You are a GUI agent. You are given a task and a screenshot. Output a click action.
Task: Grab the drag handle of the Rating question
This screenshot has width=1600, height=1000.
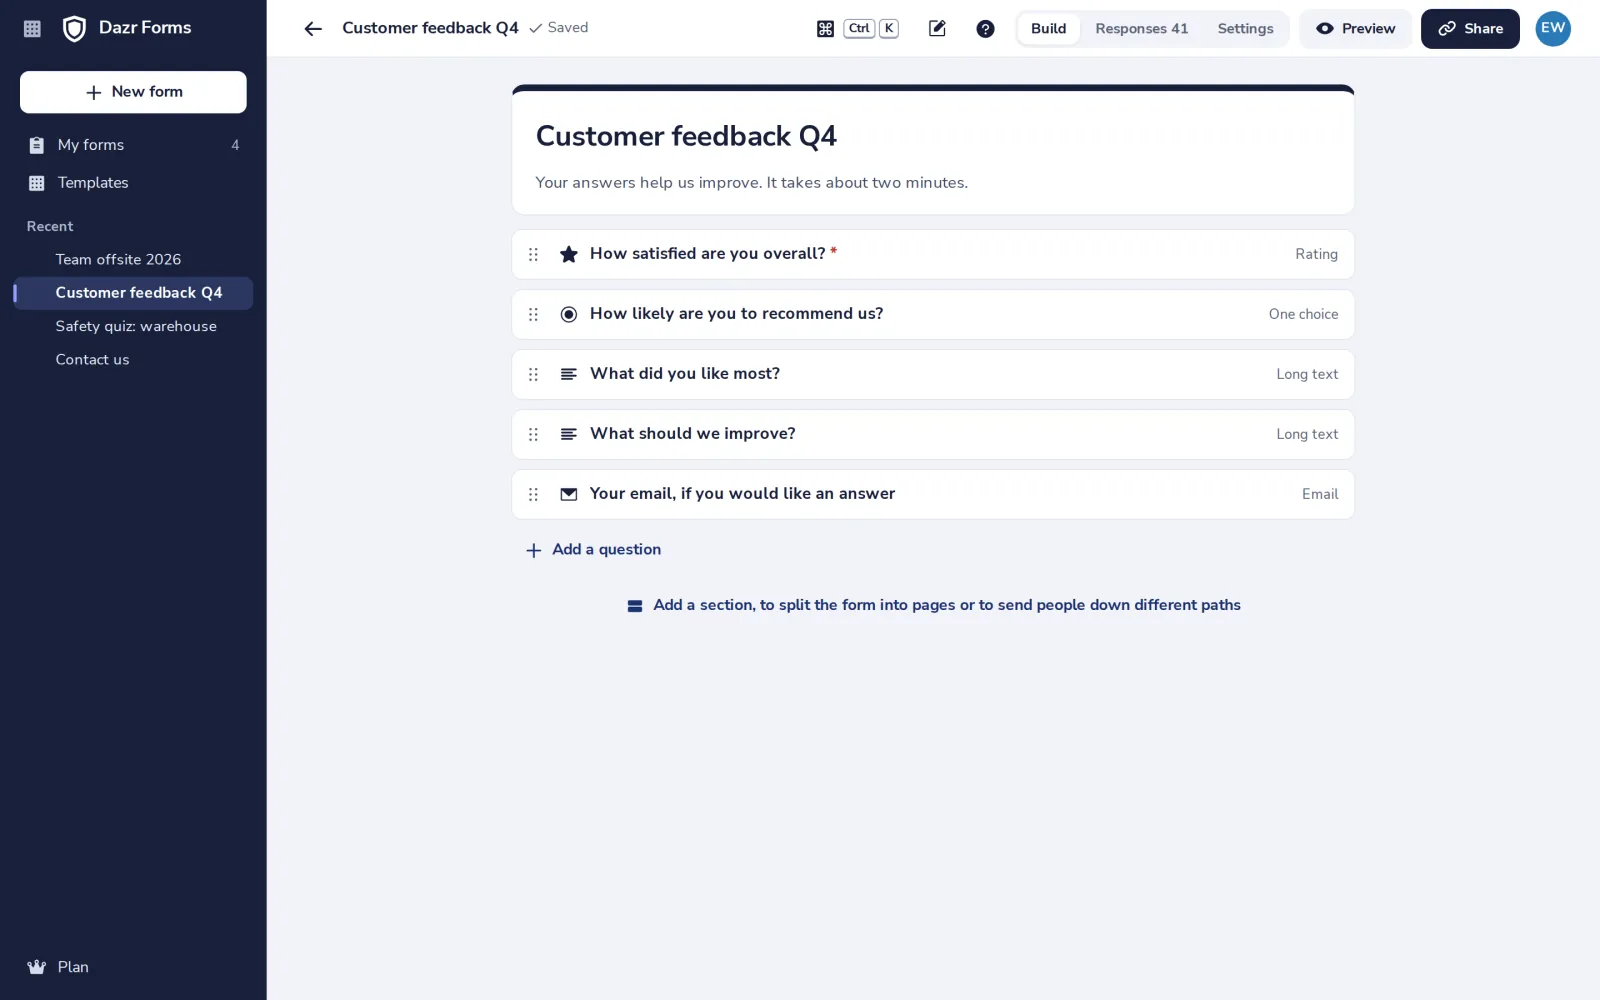tap(533, 255)
